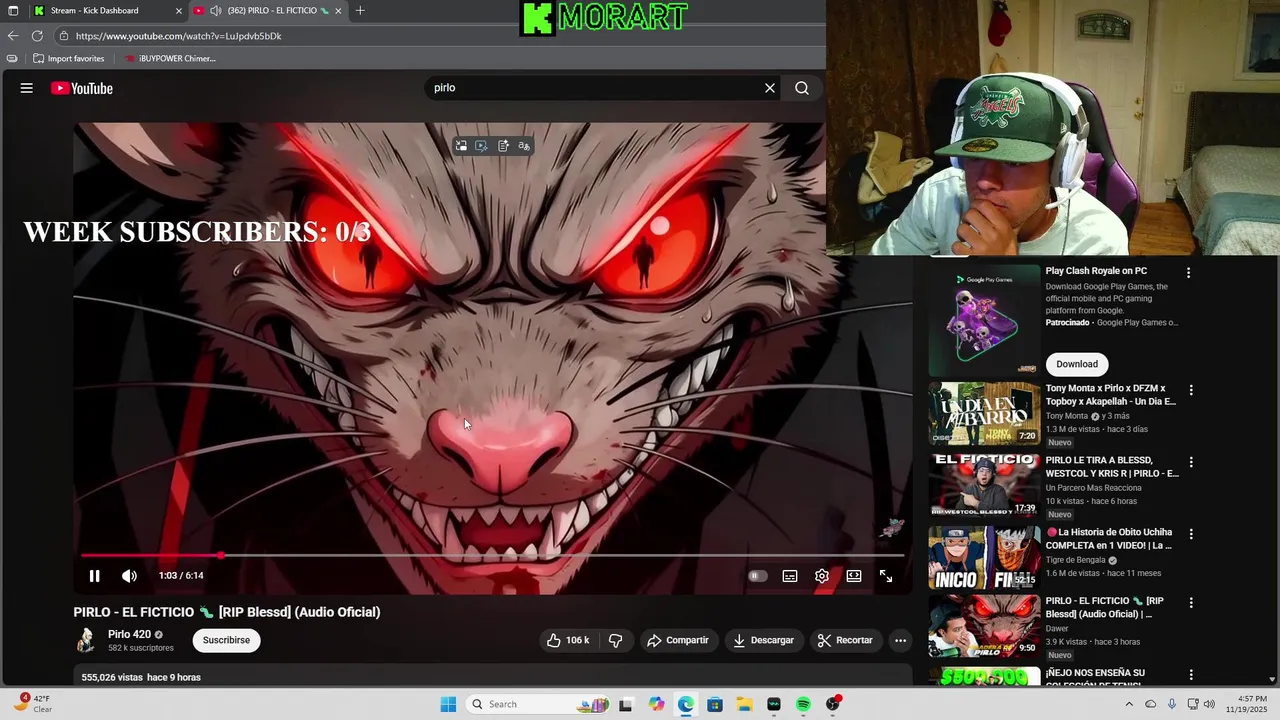Click the Edge video summary notes icon
The width and height of the screenshot is (1280, 720).
click(503, 146)
